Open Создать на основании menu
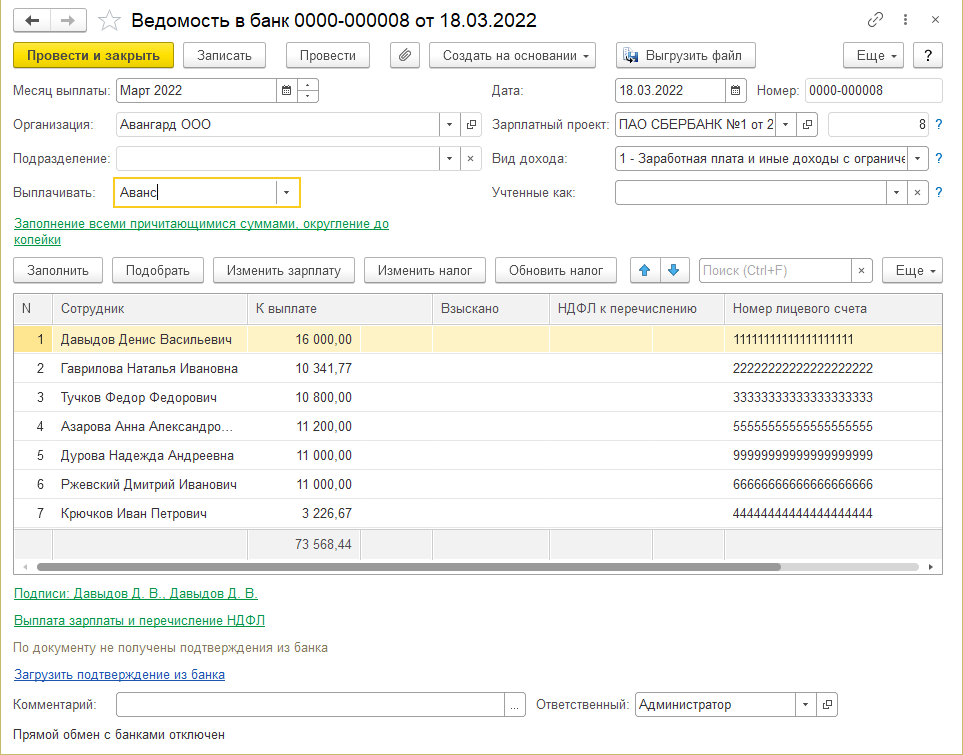 click(512, 55)
